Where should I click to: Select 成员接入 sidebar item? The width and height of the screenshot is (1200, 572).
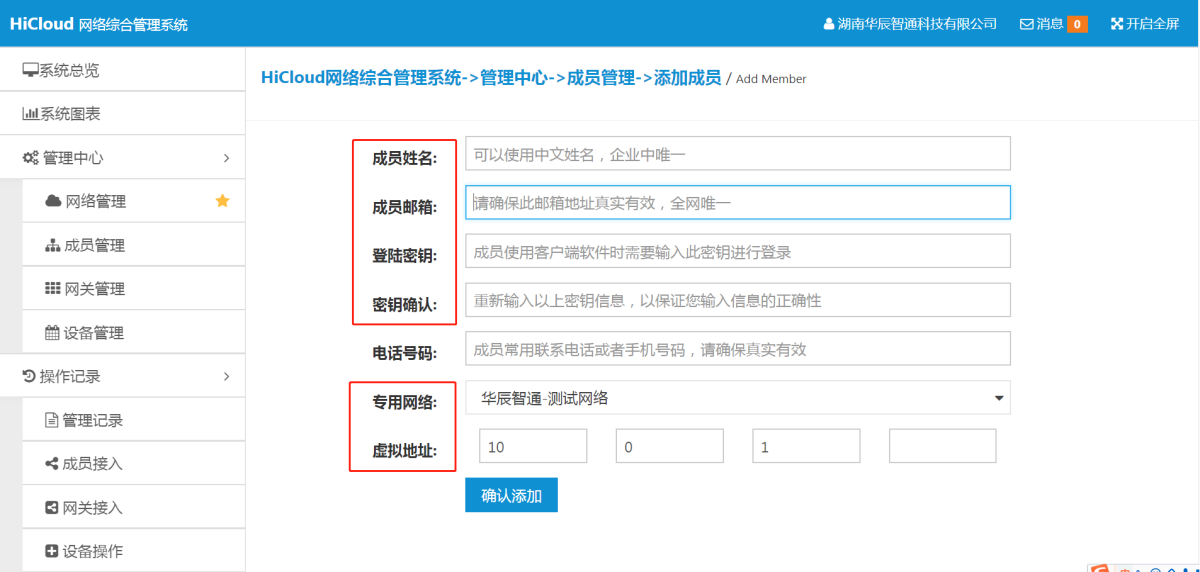[92, 464]
